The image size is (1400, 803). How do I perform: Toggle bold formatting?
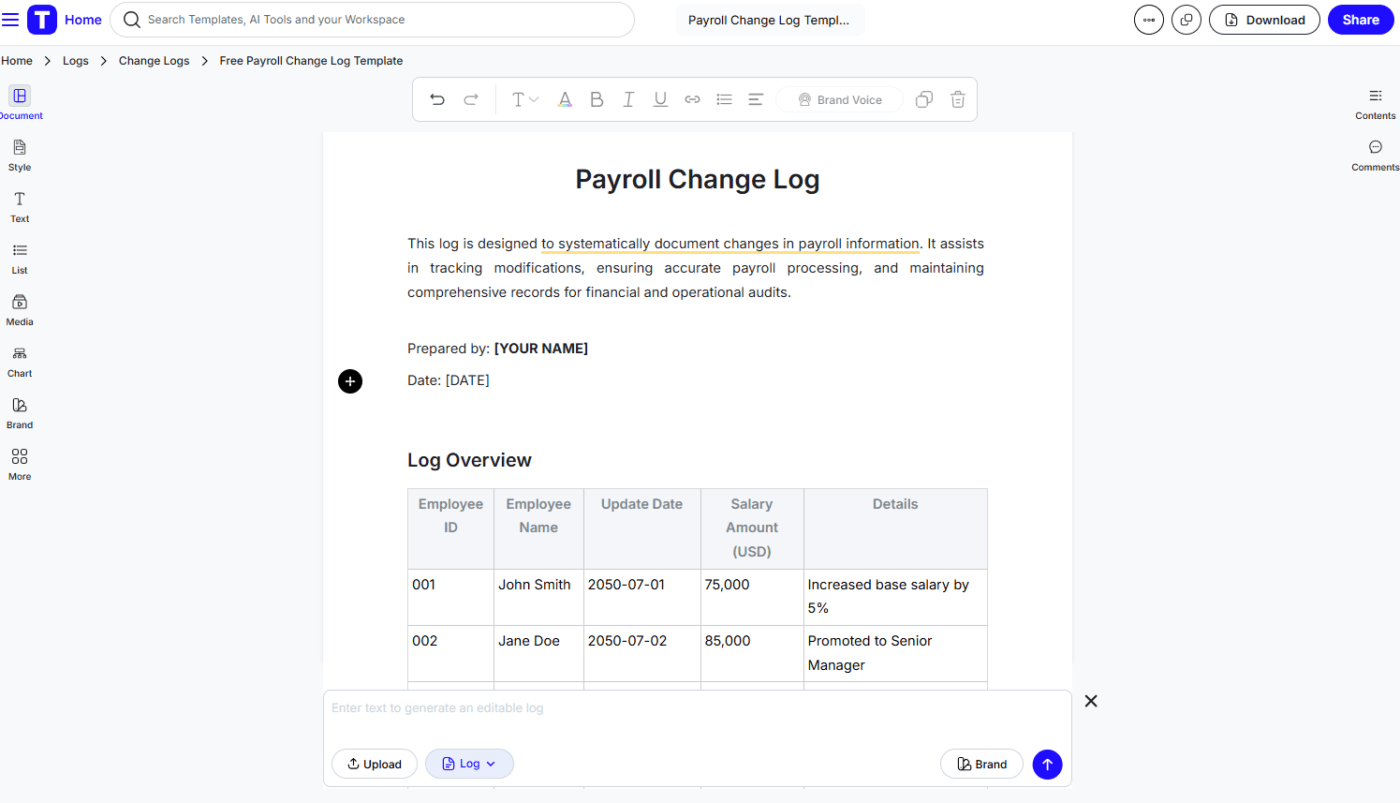click(597, 99)
